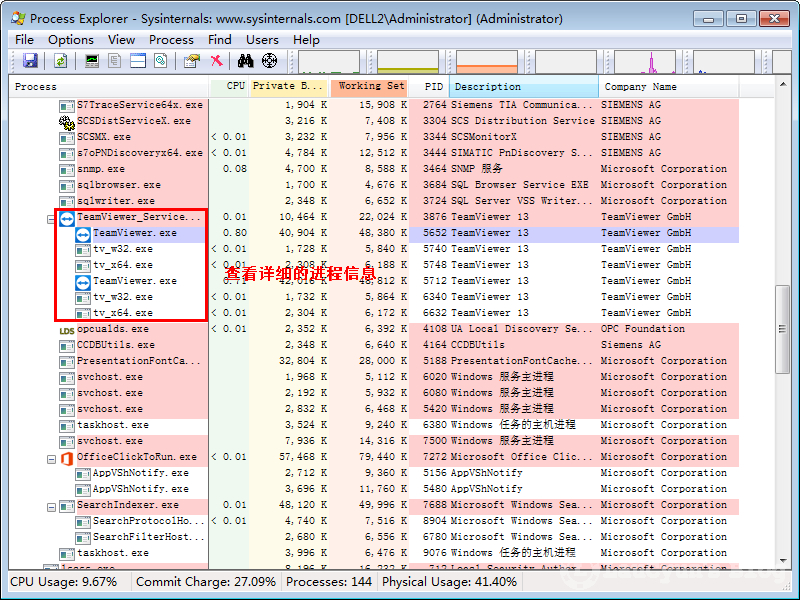The width and height of the screenshot is (800, 600).
Task: Select the sqlwriter.exe process
Action: point(116,201)
